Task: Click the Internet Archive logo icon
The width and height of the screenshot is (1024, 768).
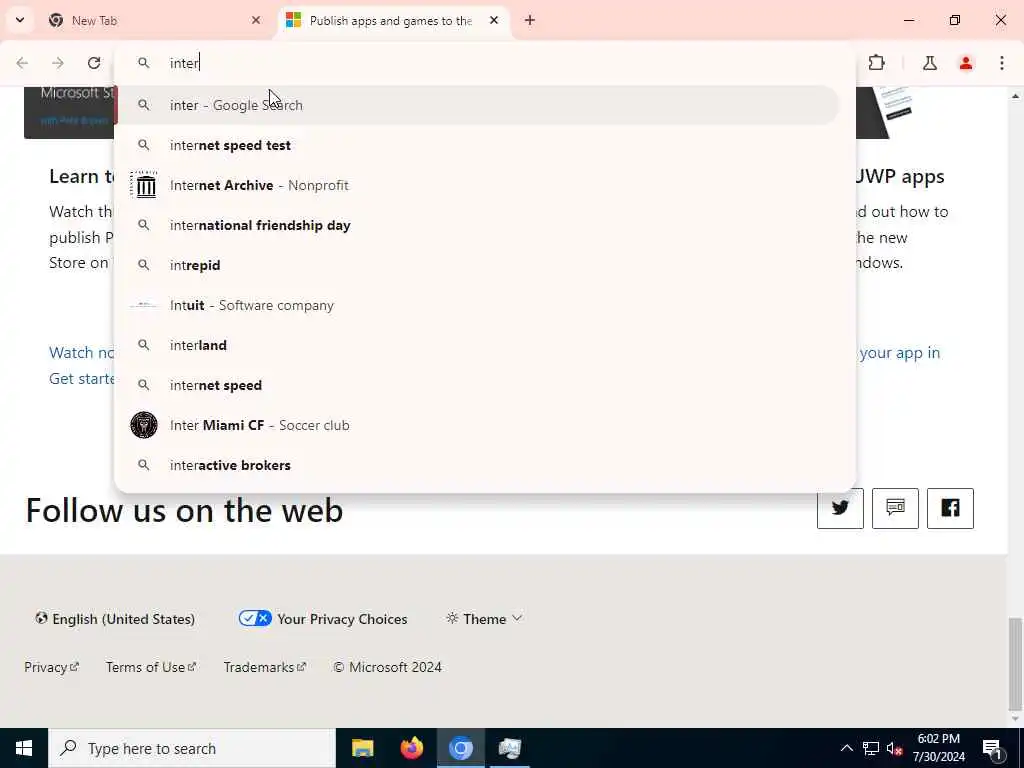Action: (144, 185)
